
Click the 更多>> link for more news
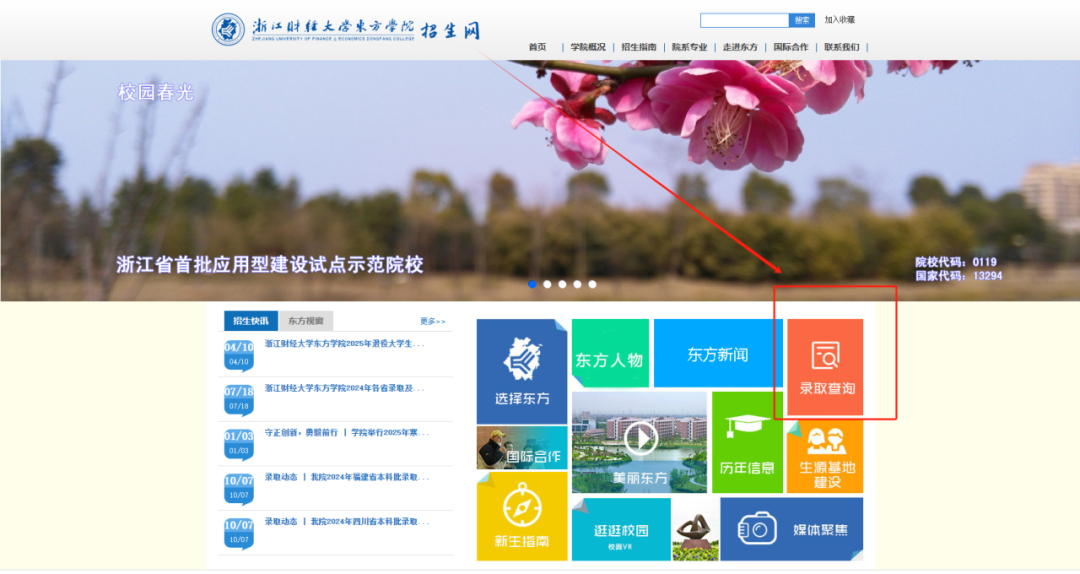coord(432,321)
